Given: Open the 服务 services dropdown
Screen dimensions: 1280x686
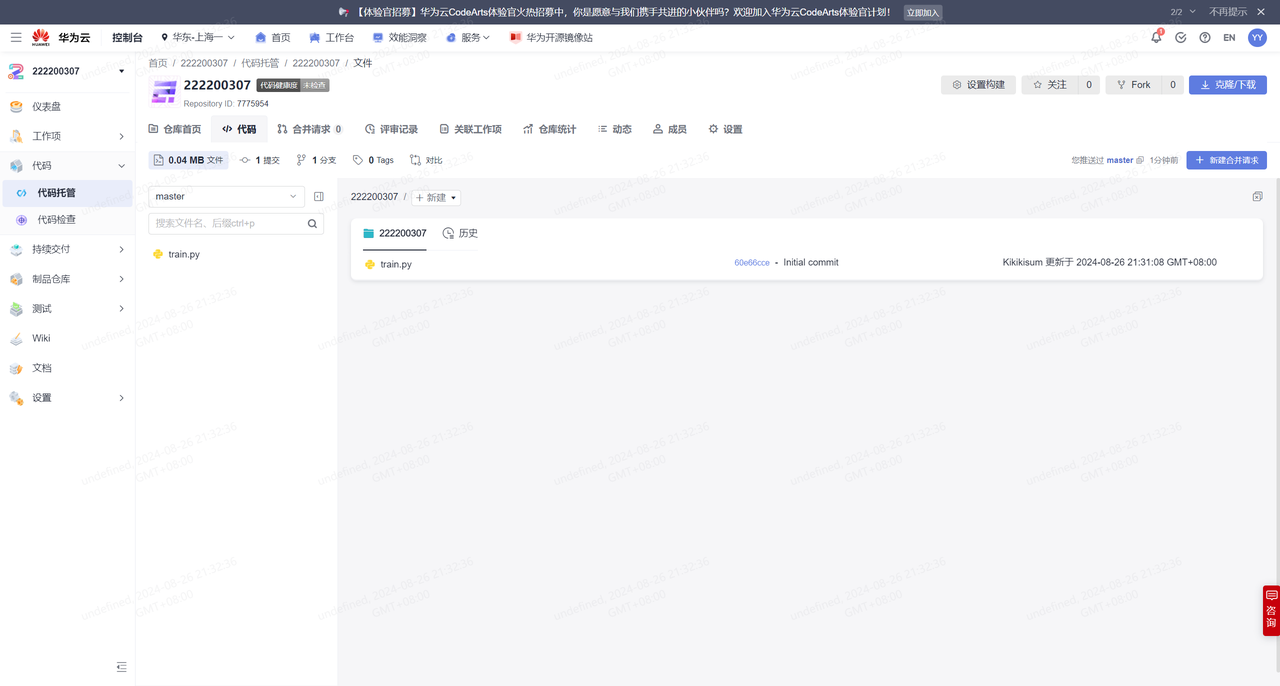Looking at the screenshot, I should pos(468,37).
